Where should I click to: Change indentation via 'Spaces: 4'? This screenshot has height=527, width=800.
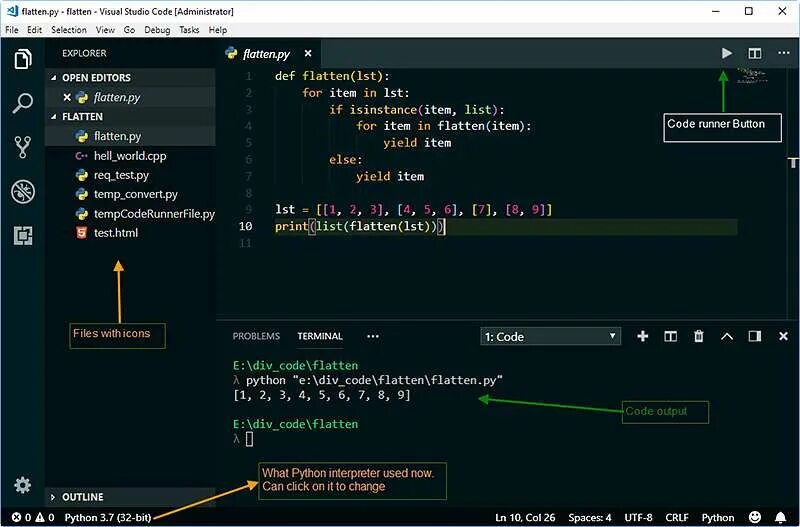590,517
